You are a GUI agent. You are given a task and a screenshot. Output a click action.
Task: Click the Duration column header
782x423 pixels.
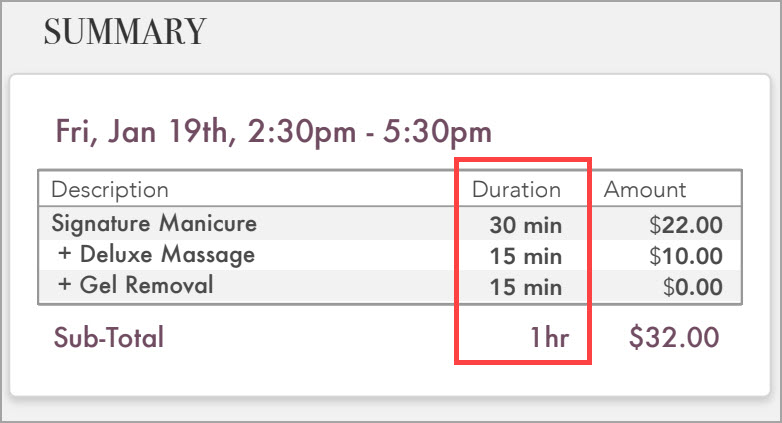click(516, 190)
